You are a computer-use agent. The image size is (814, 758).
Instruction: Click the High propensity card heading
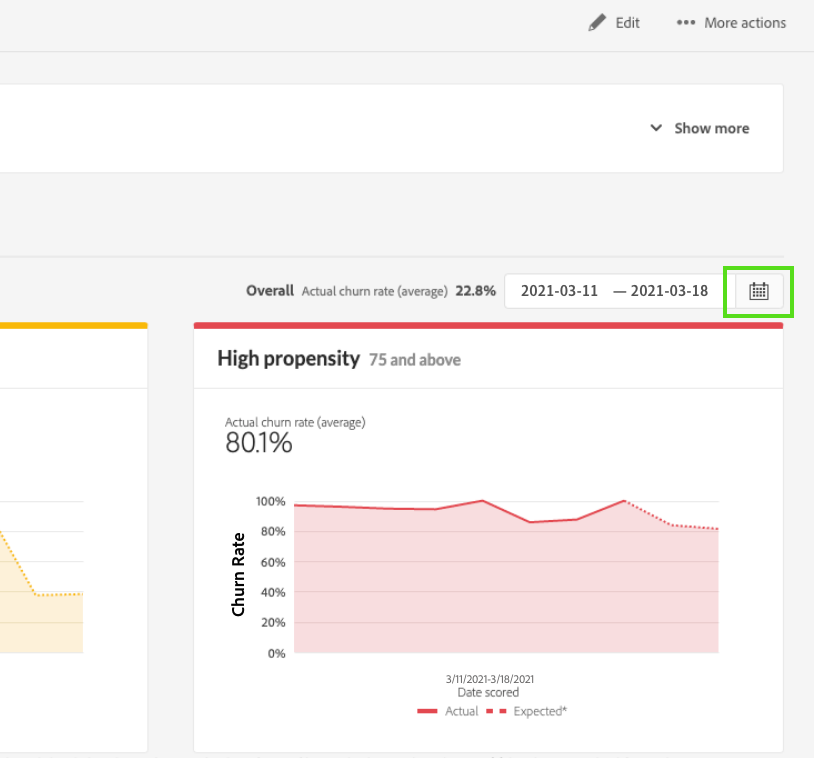click(x=288, y=359)
